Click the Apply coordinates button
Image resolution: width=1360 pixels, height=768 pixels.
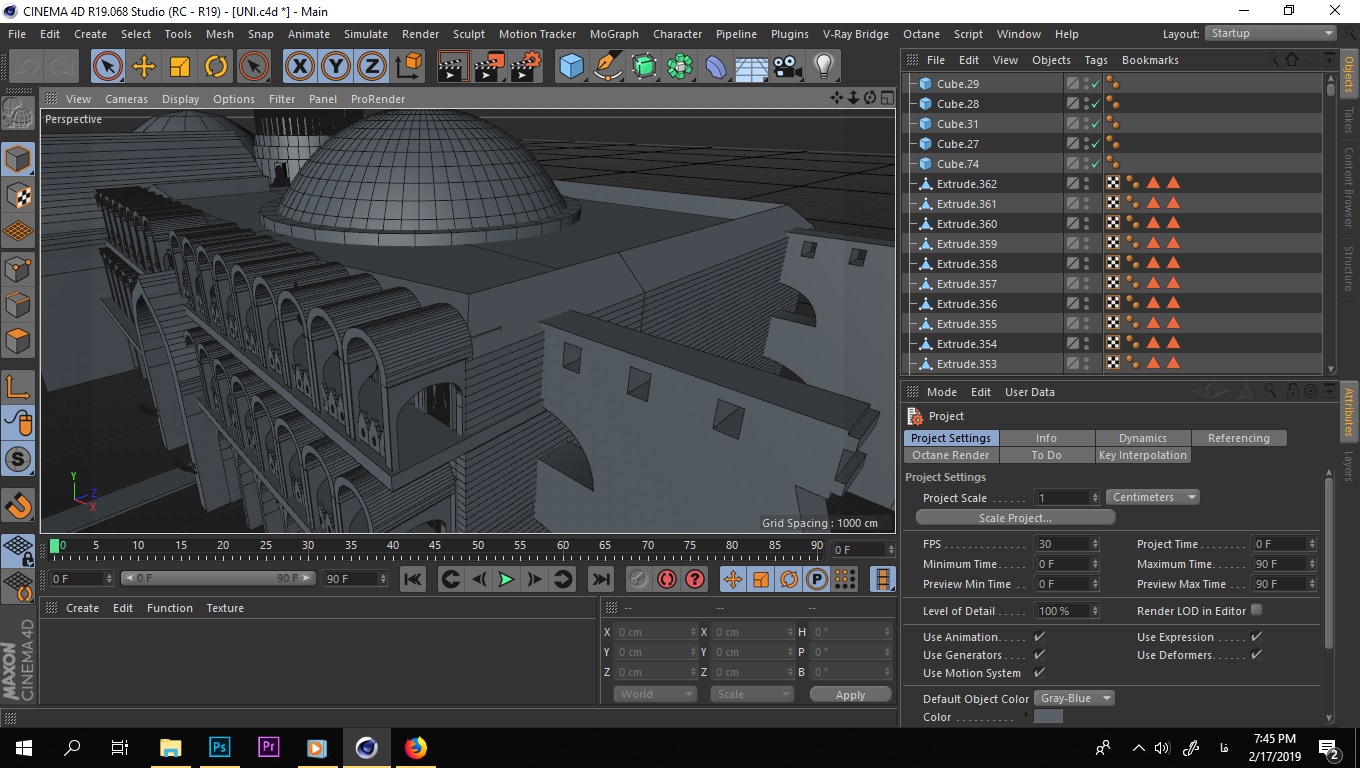click(850, 695)
